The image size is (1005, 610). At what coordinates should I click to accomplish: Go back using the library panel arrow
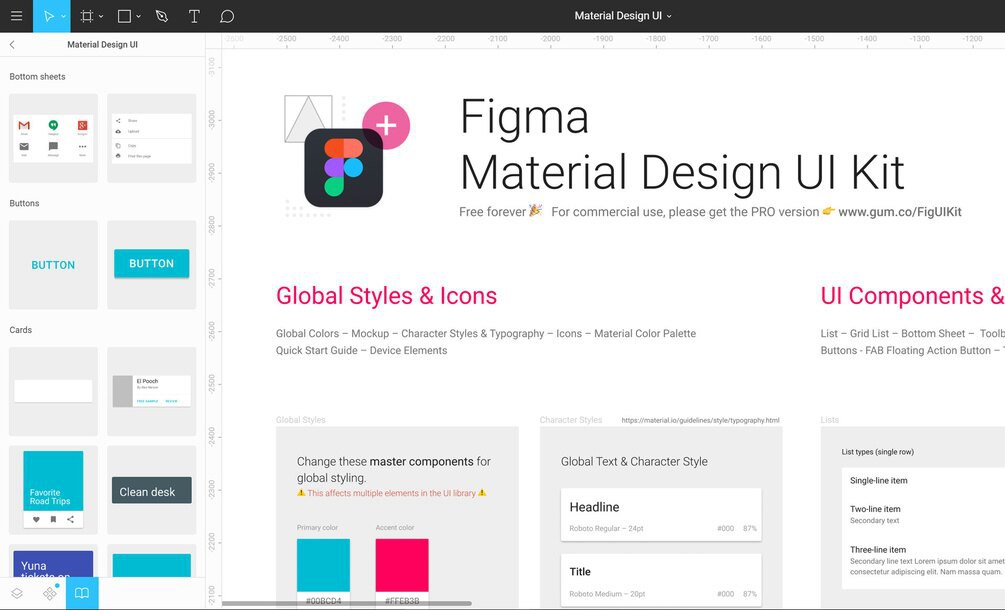tap(12, 44)
